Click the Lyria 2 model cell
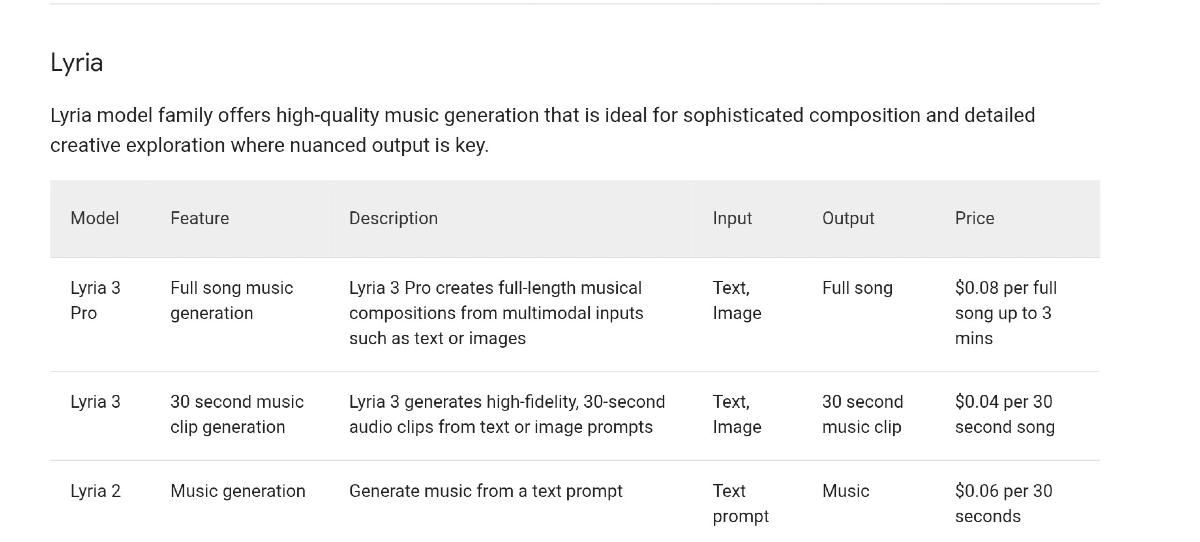The image size is (1200, 542). pos(95,491)
